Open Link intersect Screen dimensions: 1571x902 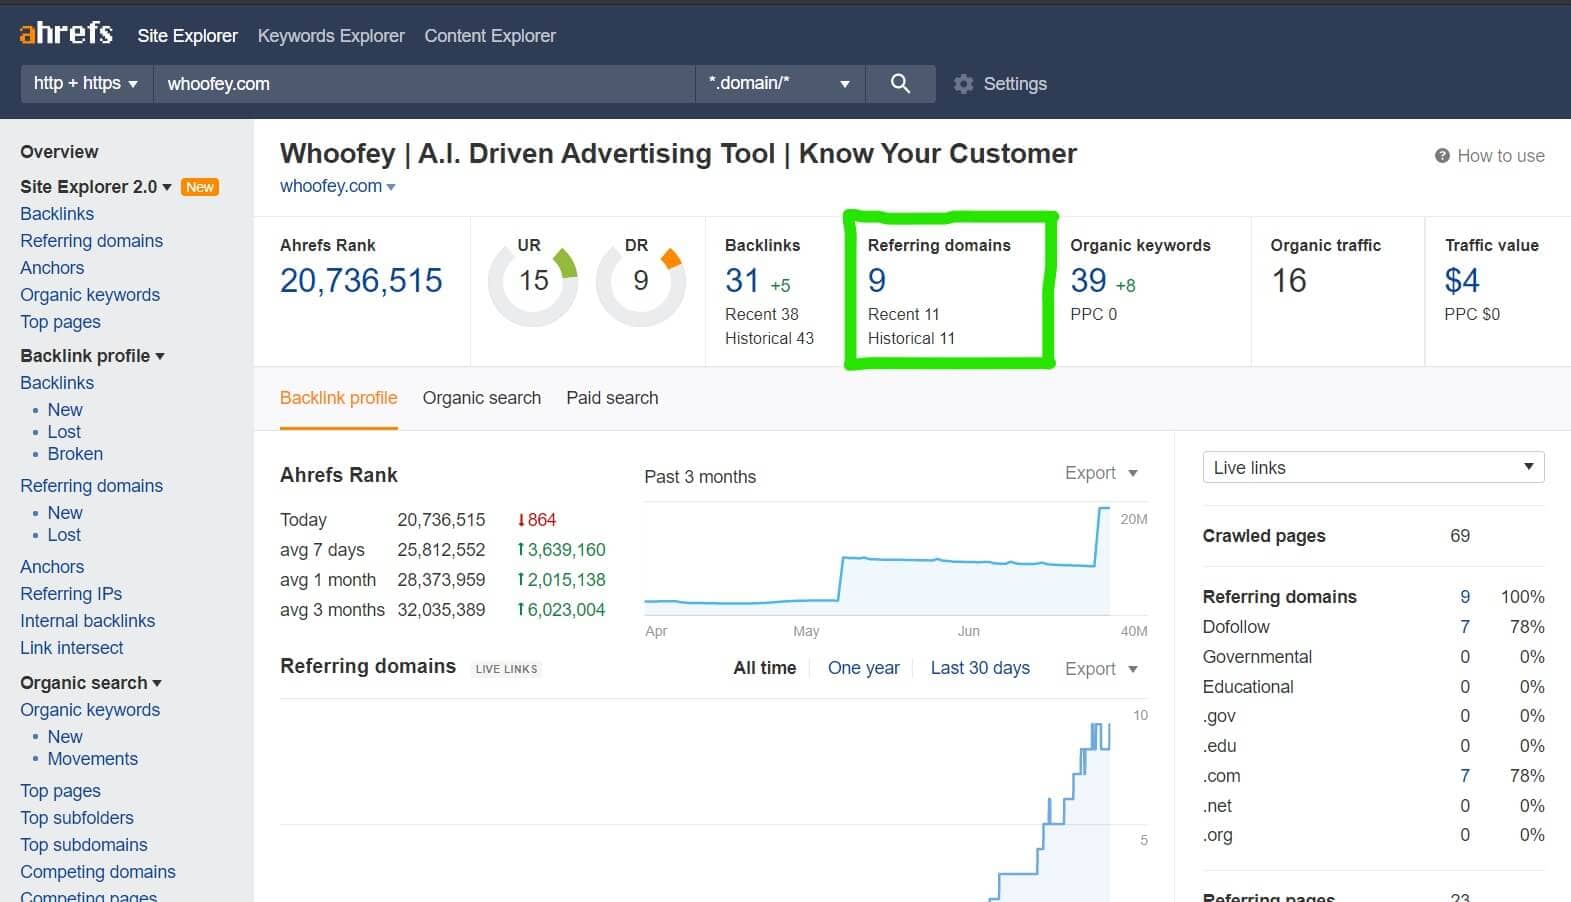point(71,648)
